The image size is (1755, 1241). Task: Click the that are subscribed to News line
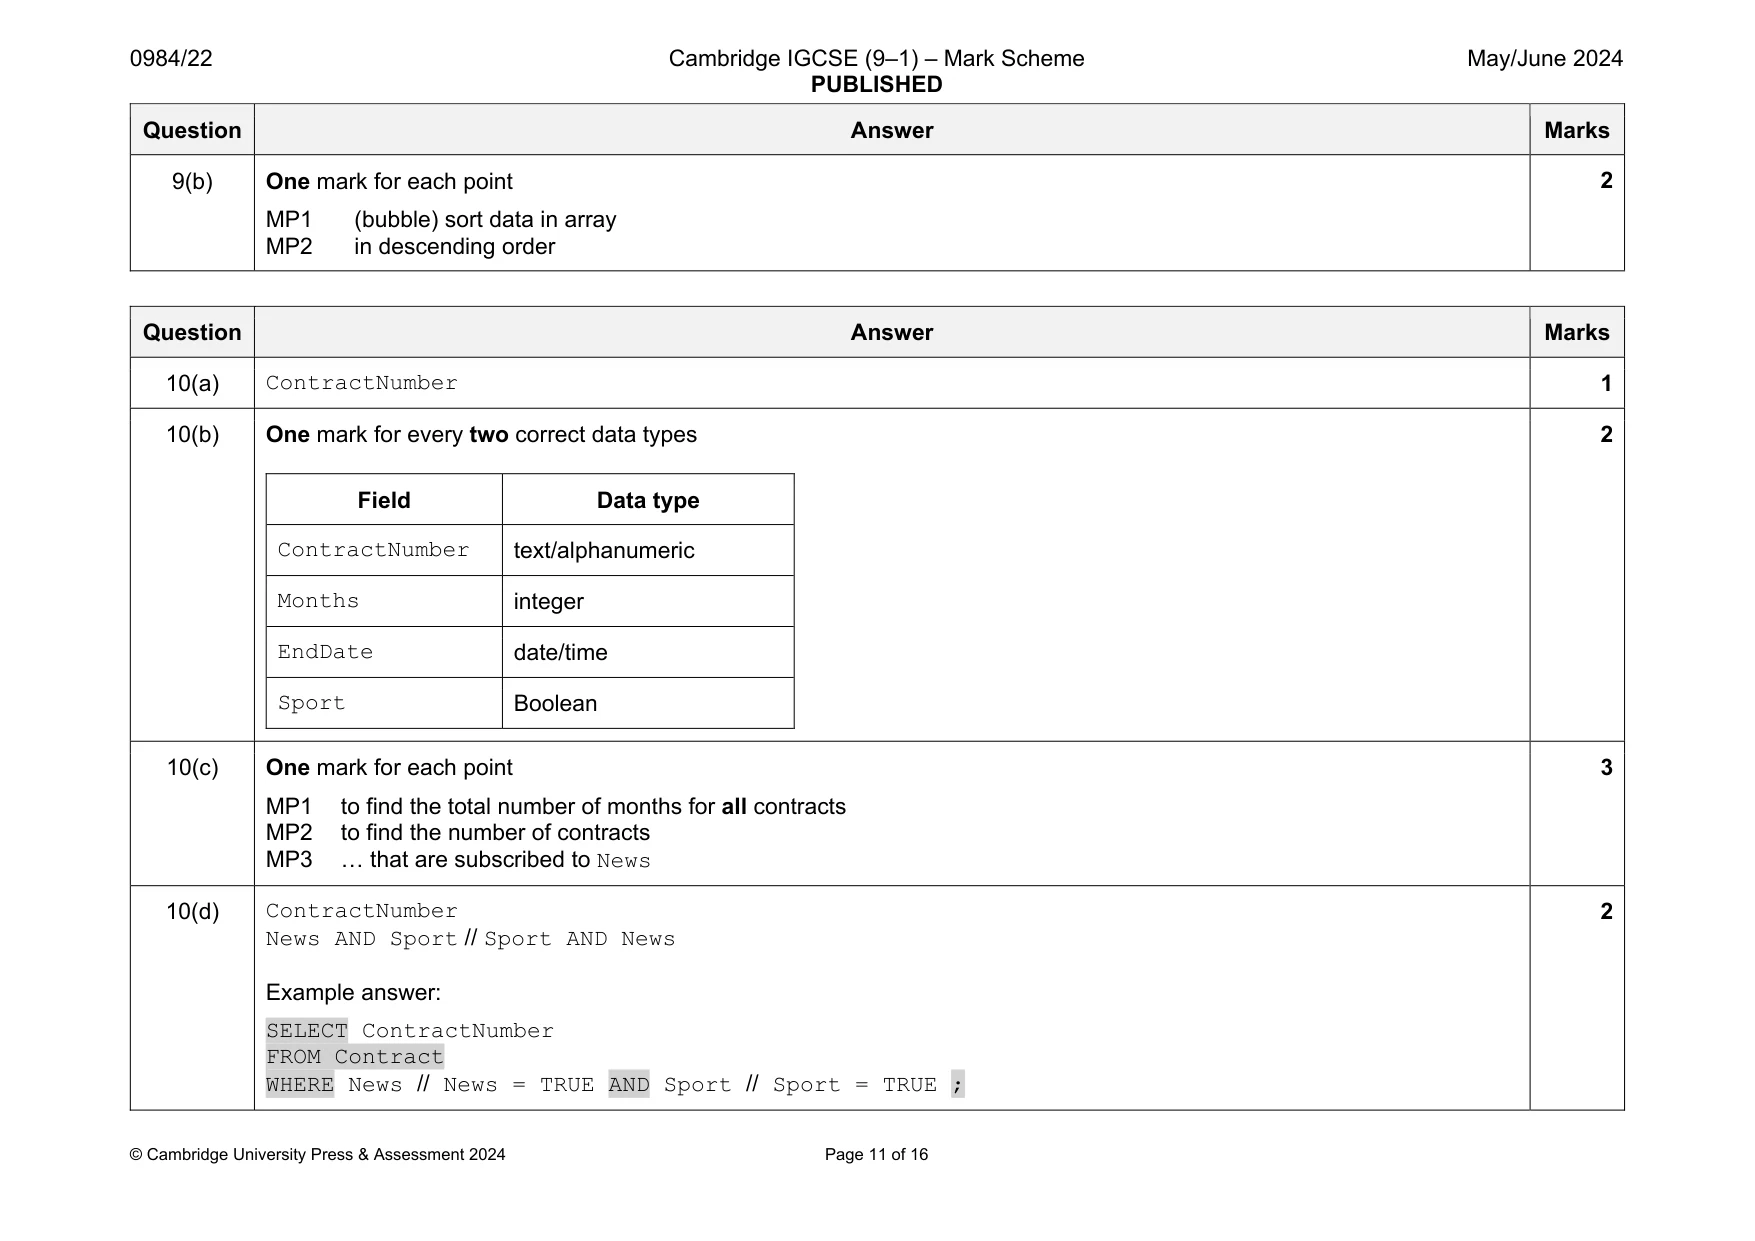[x=458, y=860]
